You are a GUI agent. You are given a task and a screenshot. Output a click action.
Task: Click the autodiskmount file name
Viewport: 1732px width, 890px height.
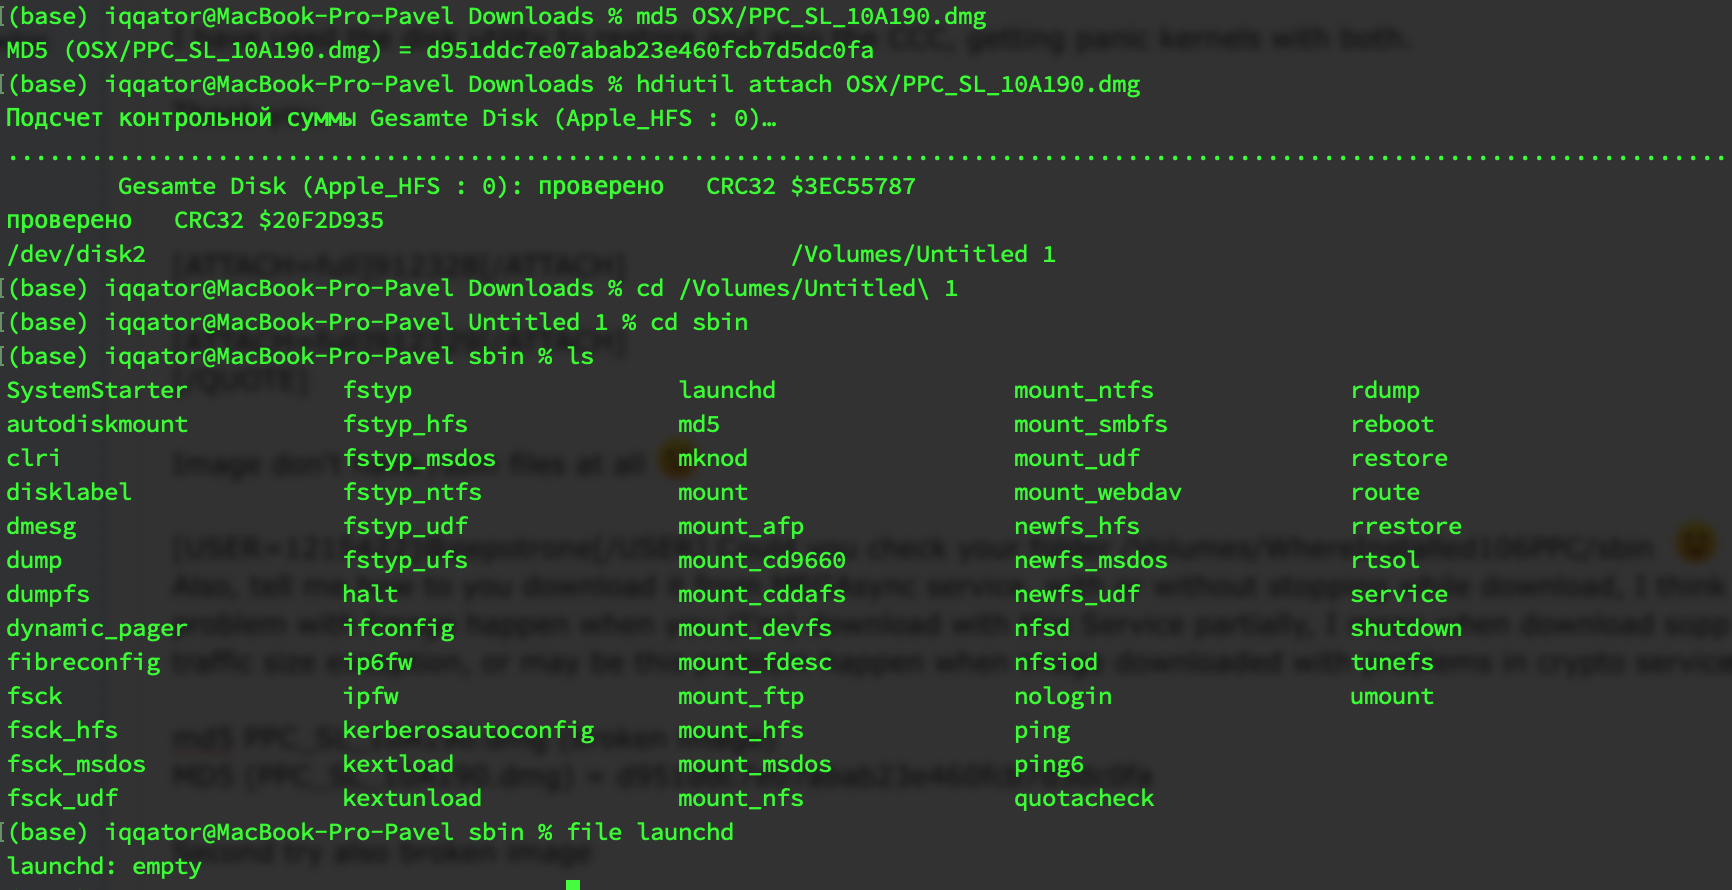click(x=97, y=424)
